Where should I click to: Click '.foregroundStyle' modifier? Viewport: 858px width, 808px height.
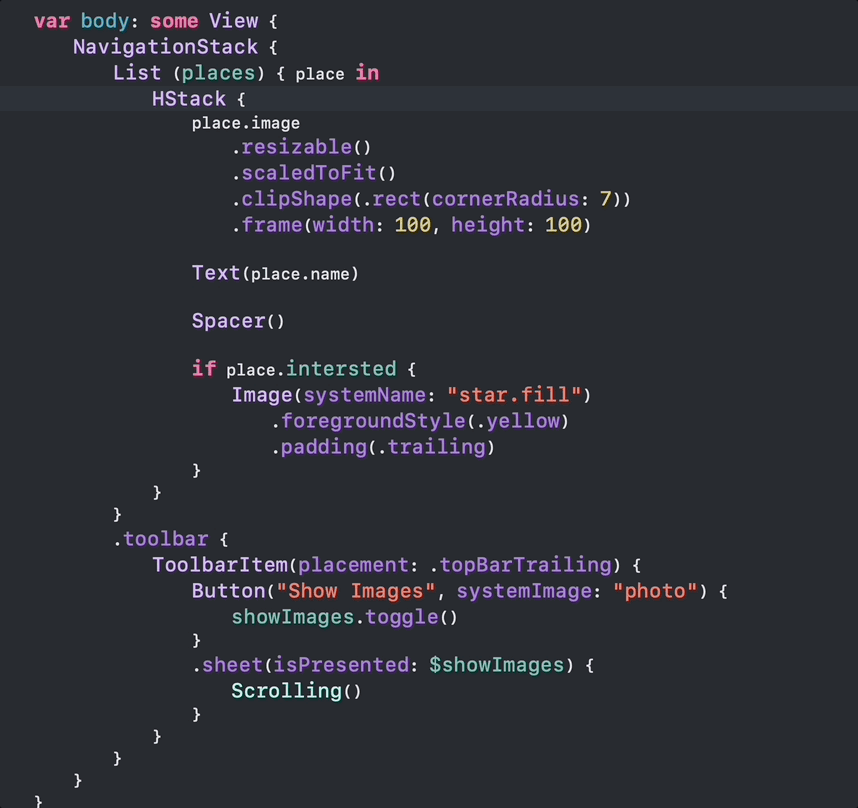[368, 421]
